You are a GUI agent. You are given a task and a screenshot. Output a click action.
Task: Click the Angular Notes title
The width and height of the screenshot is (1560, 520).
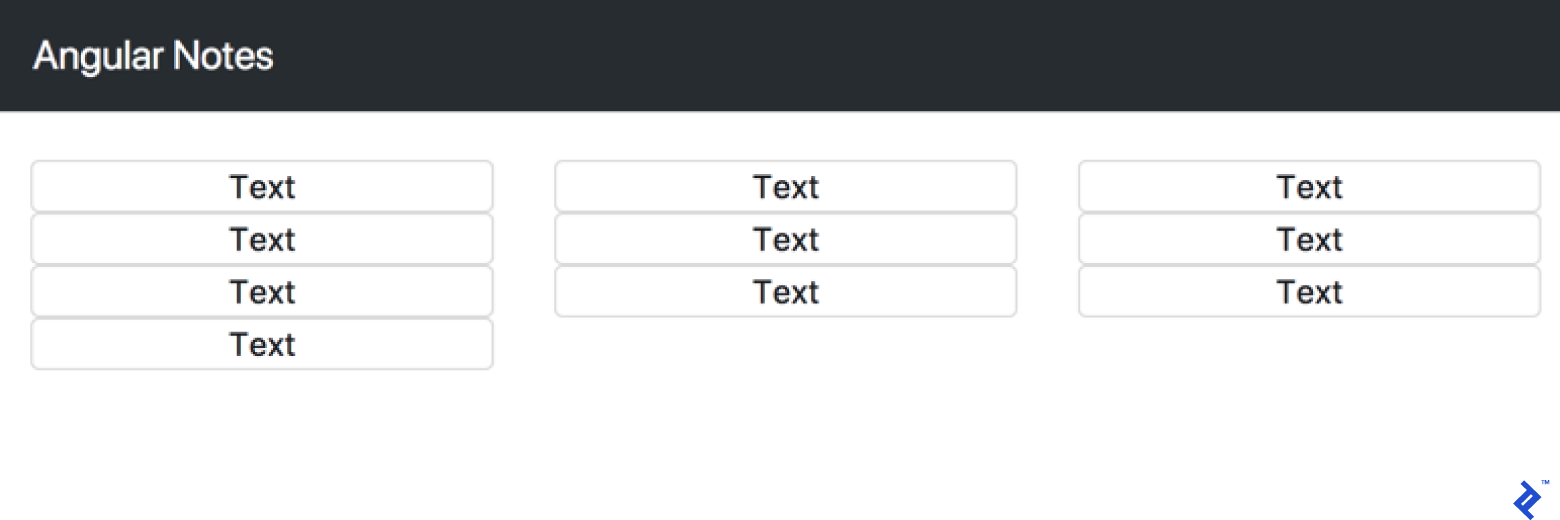(x=153, y=56)
